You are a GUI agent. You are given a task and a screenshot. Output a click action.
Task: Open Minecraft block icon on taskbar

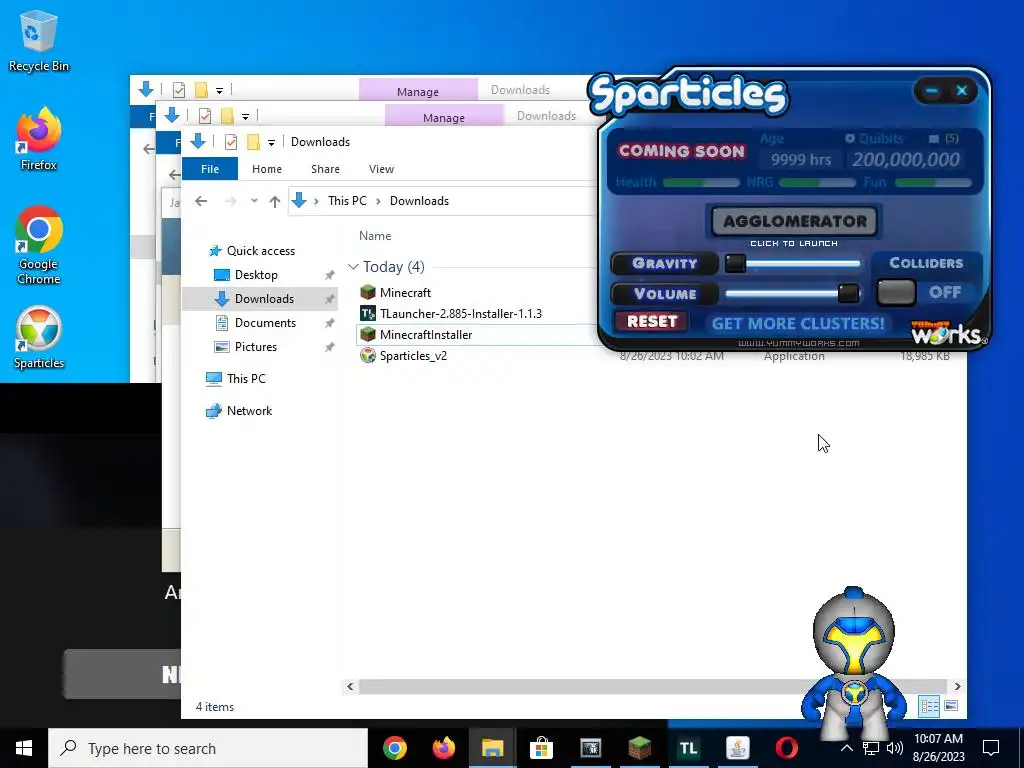[x=639, y=748]
